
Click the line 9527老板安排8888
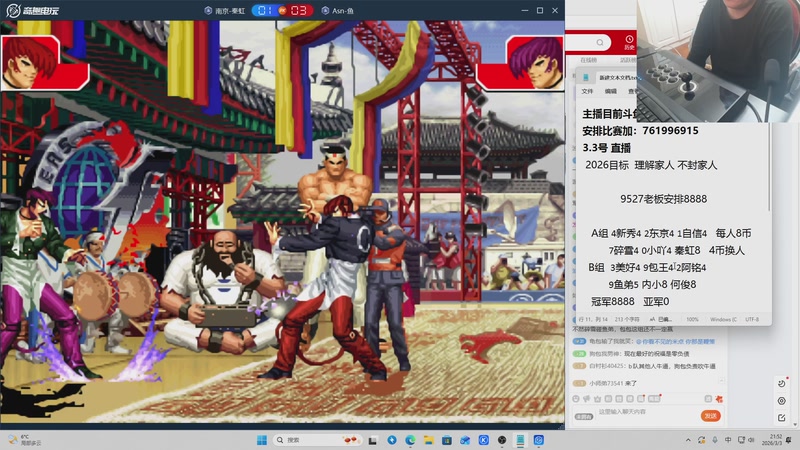click(x=663, y=199)
